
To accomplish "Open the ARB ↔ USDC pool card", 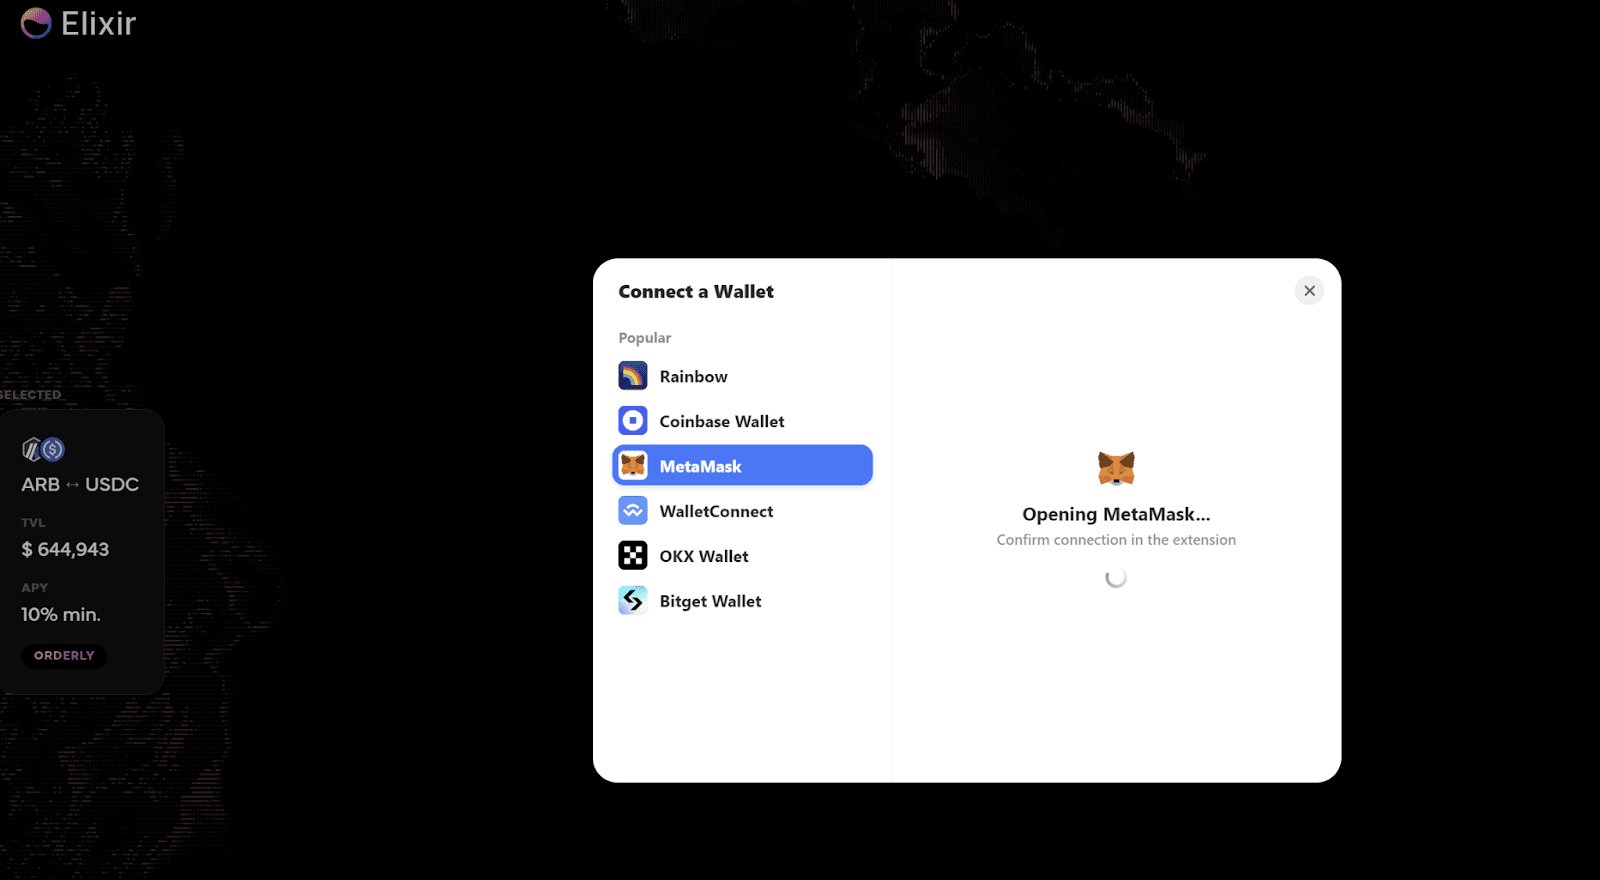I will point(80,552).
